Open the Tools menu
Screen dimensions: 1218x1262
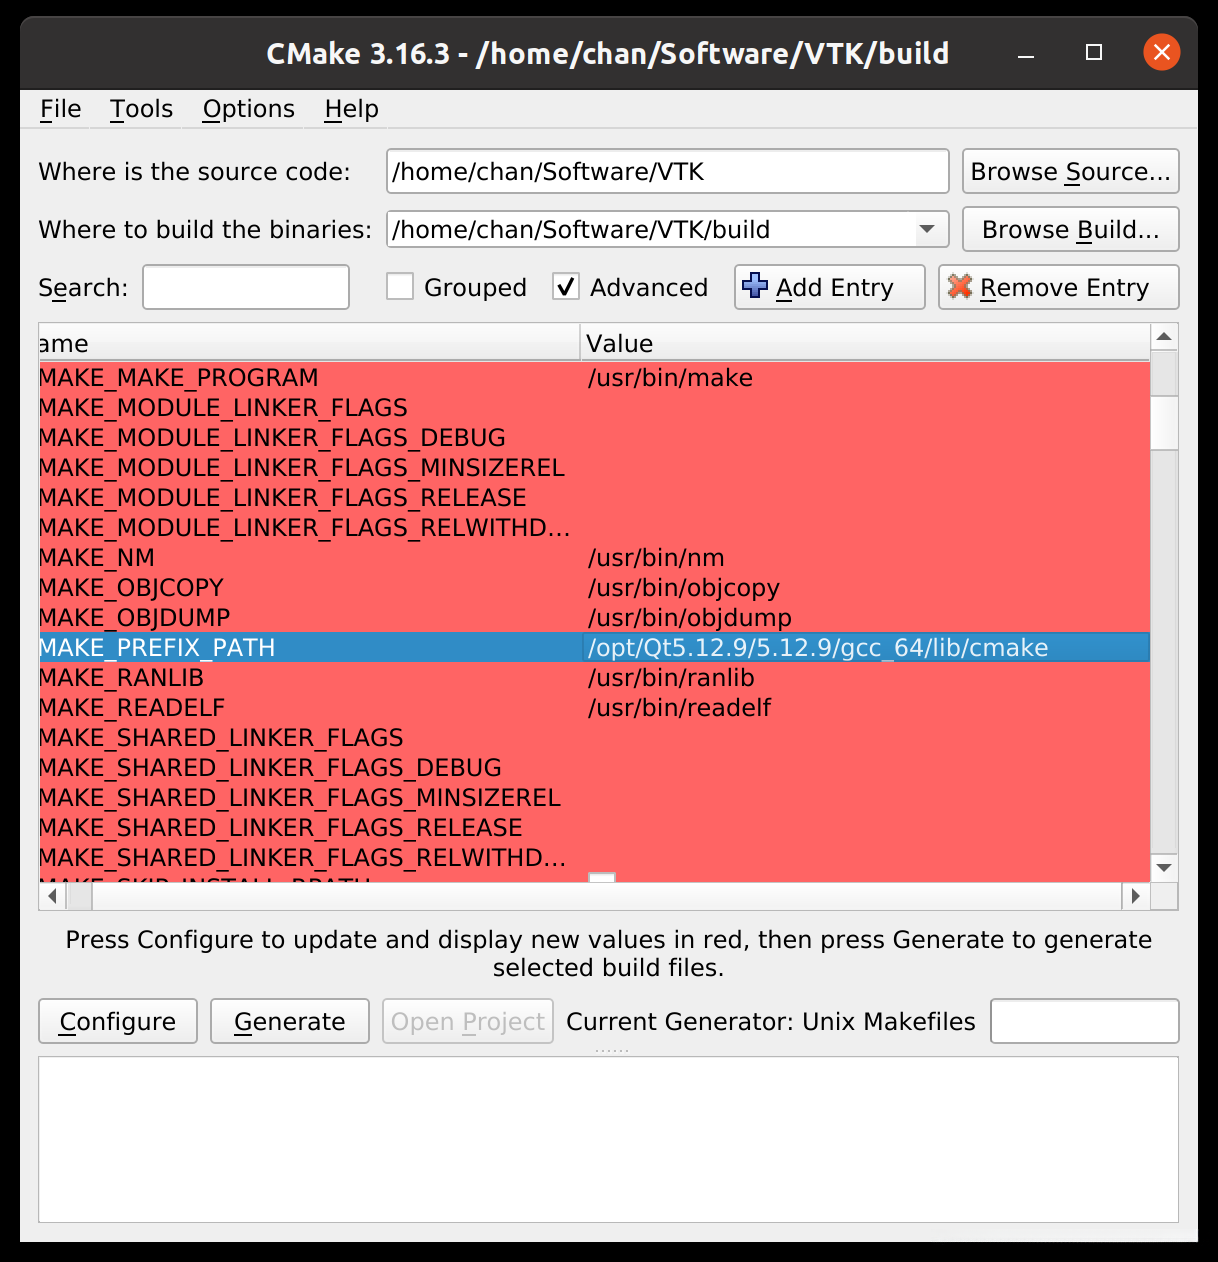tap(141, 109)
